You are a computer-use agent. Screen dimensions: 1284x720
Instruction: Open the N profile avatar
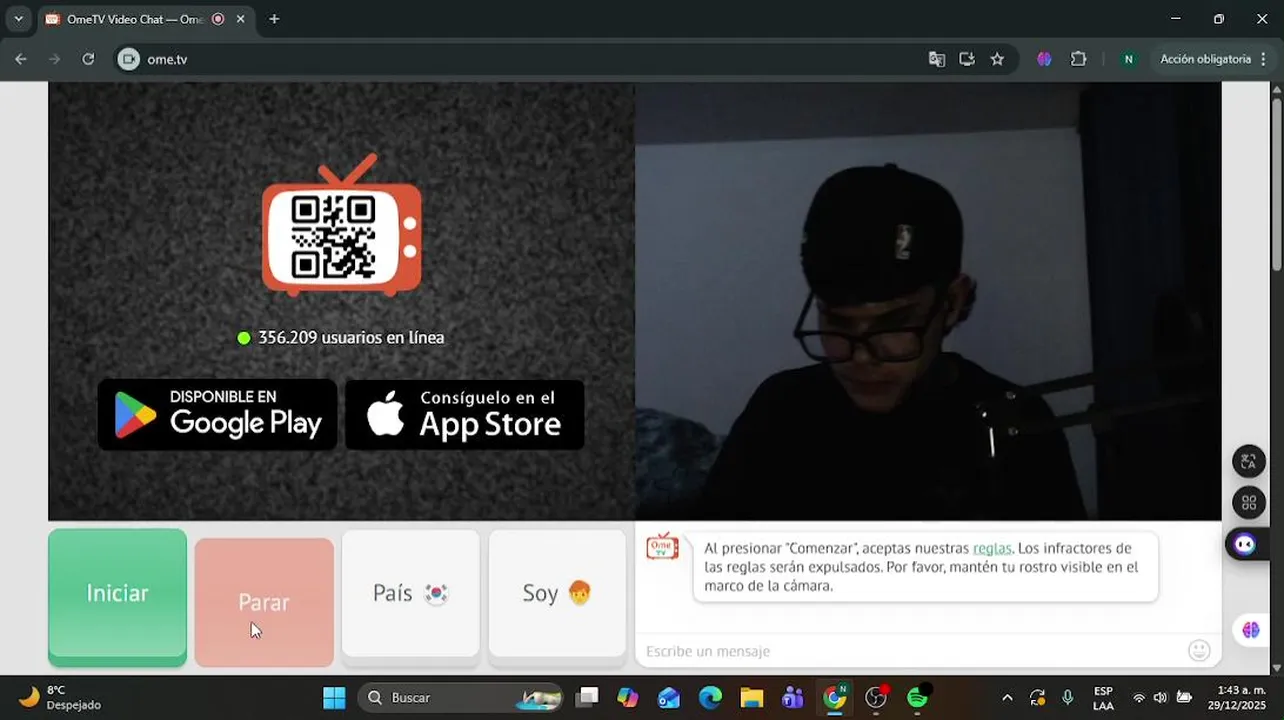(x=1128, y=59)
